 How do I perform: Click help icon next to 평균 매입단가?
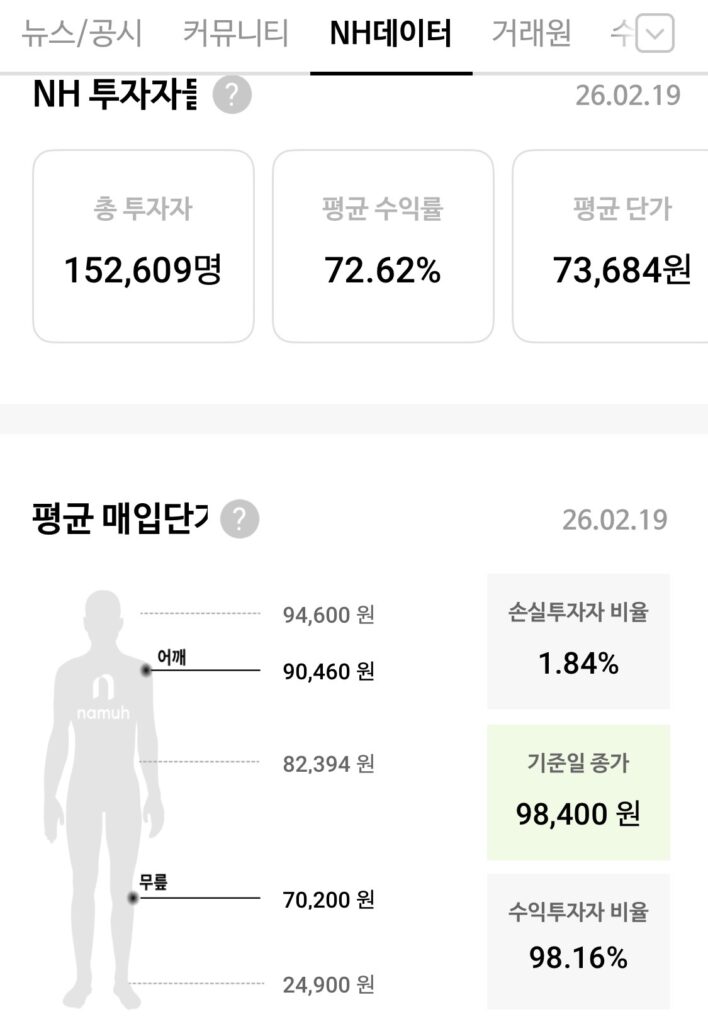click(239, 520)
